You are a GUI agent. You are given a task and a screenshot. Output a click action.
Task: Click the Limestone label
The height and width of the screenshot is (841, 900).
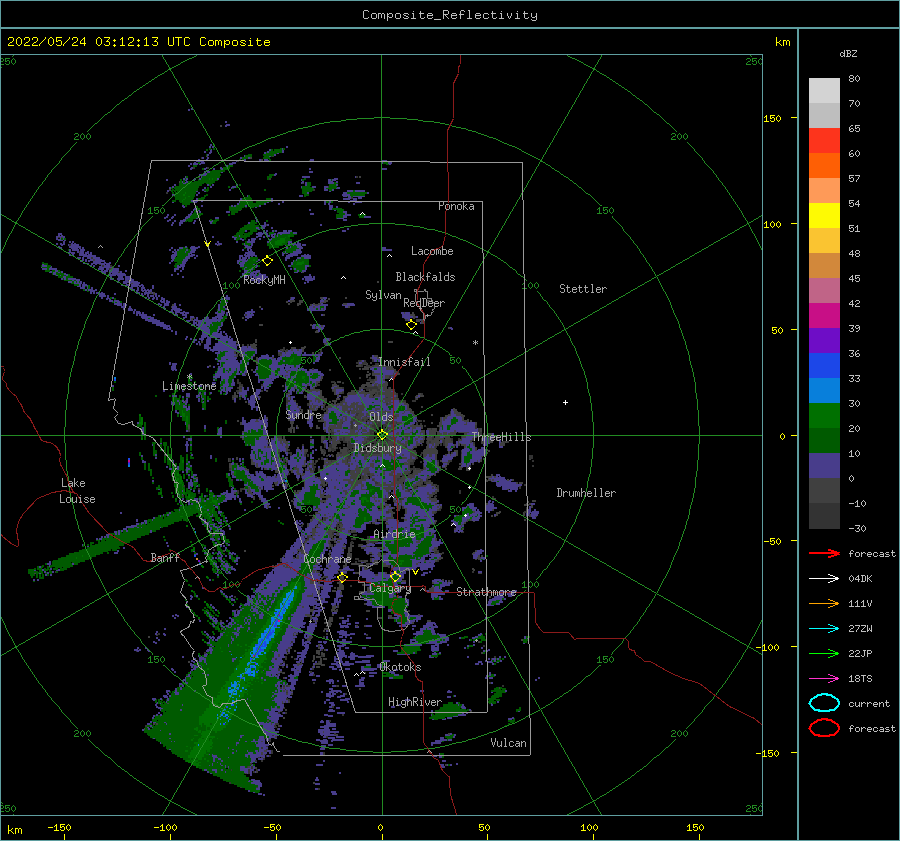(189, 386)
